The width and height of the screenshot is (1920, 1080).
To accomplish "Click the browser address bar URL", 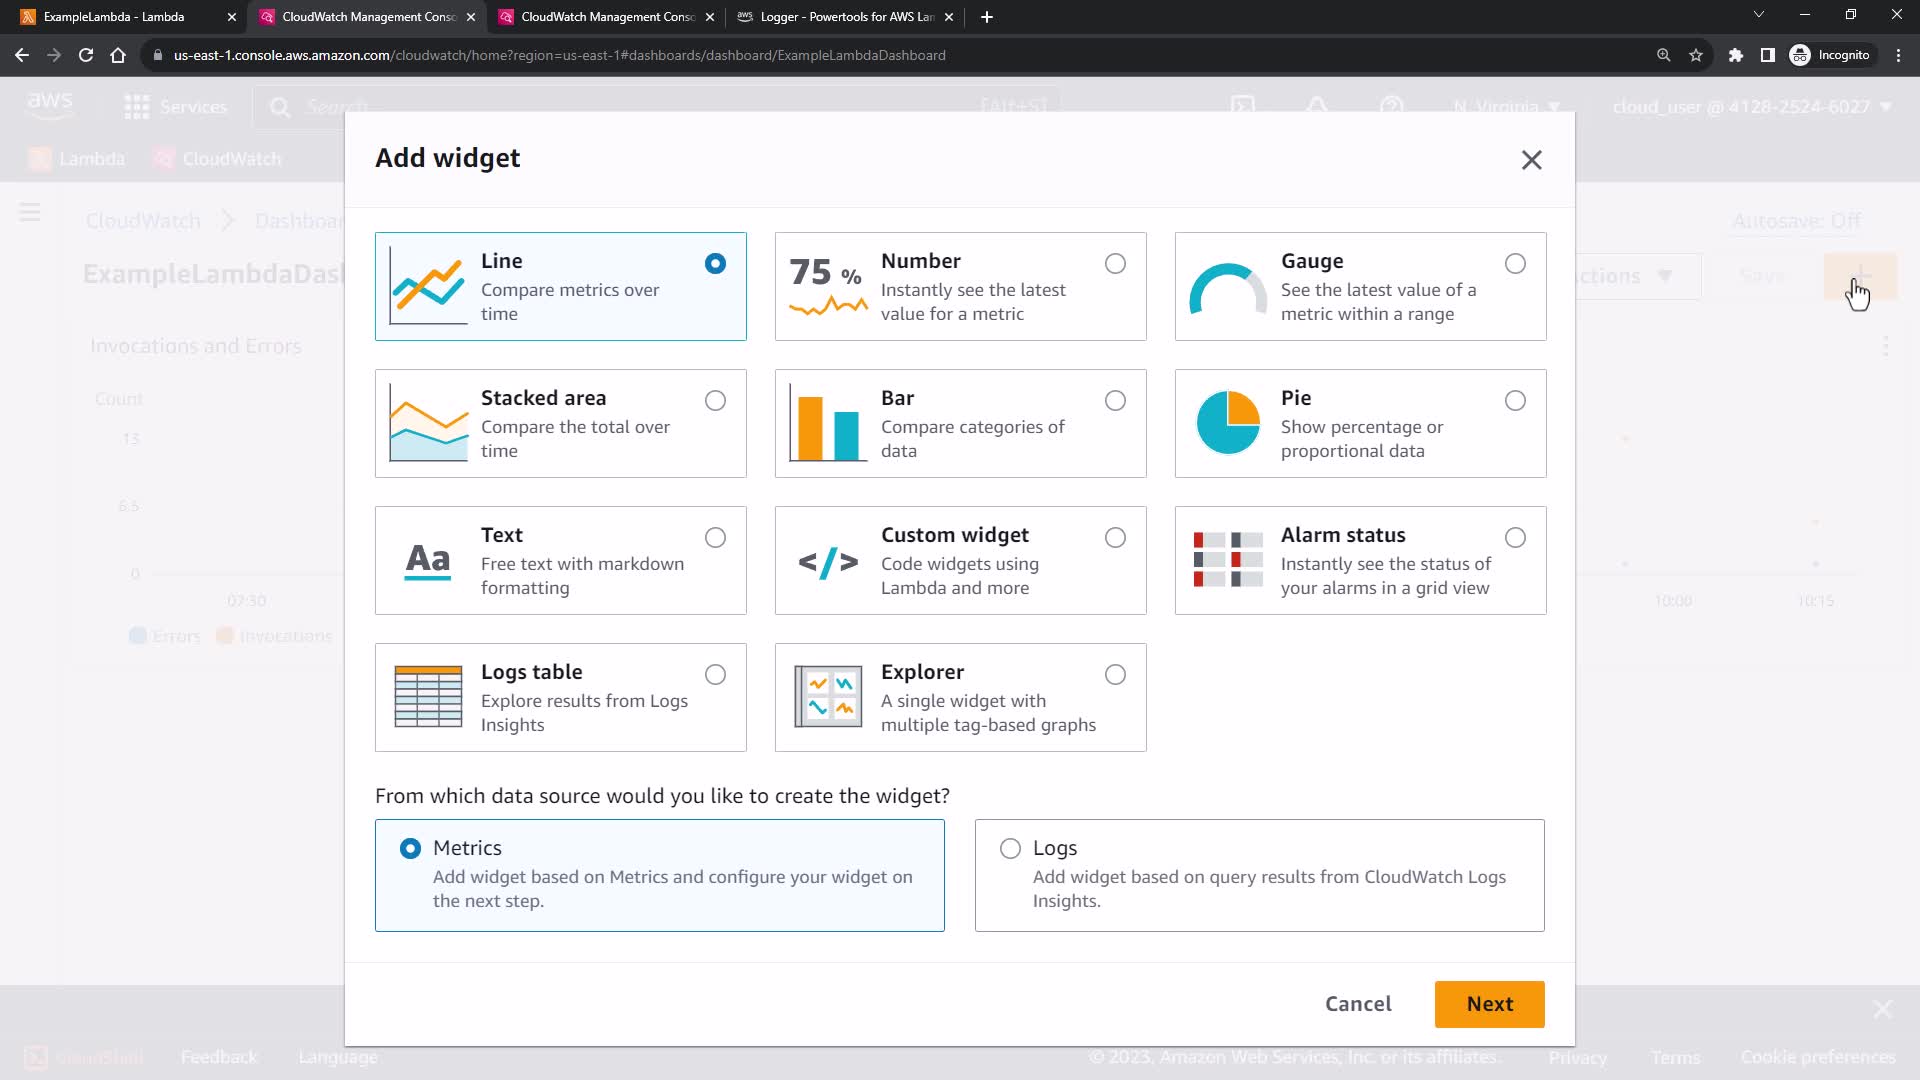I will click(560, 55).
